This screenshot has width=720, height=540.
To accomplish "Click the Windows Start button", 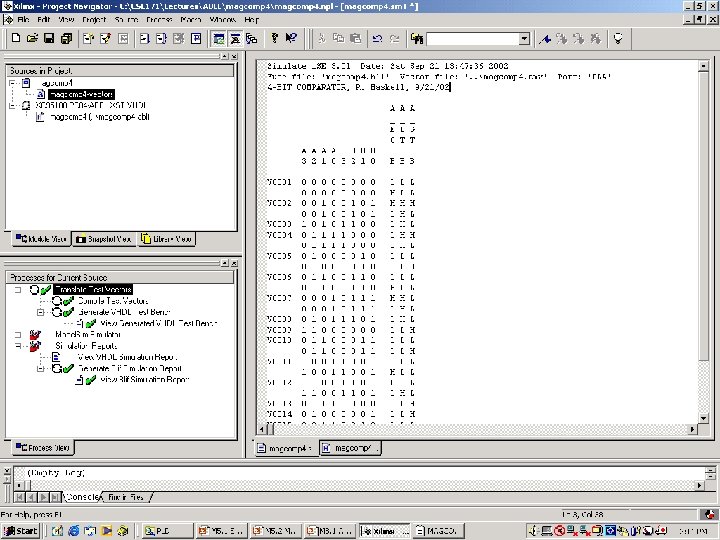I will [21, 531].
